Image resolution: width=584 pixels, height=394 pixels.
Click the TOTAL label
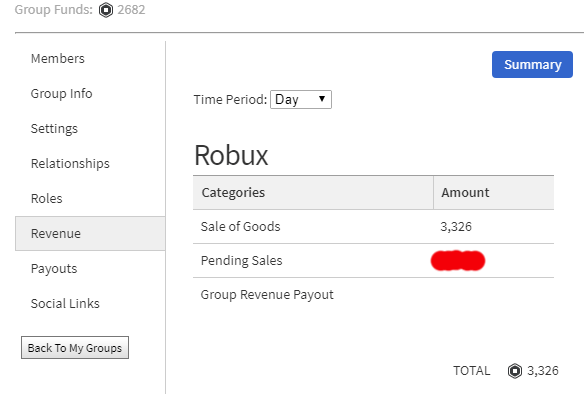point(472,371)
